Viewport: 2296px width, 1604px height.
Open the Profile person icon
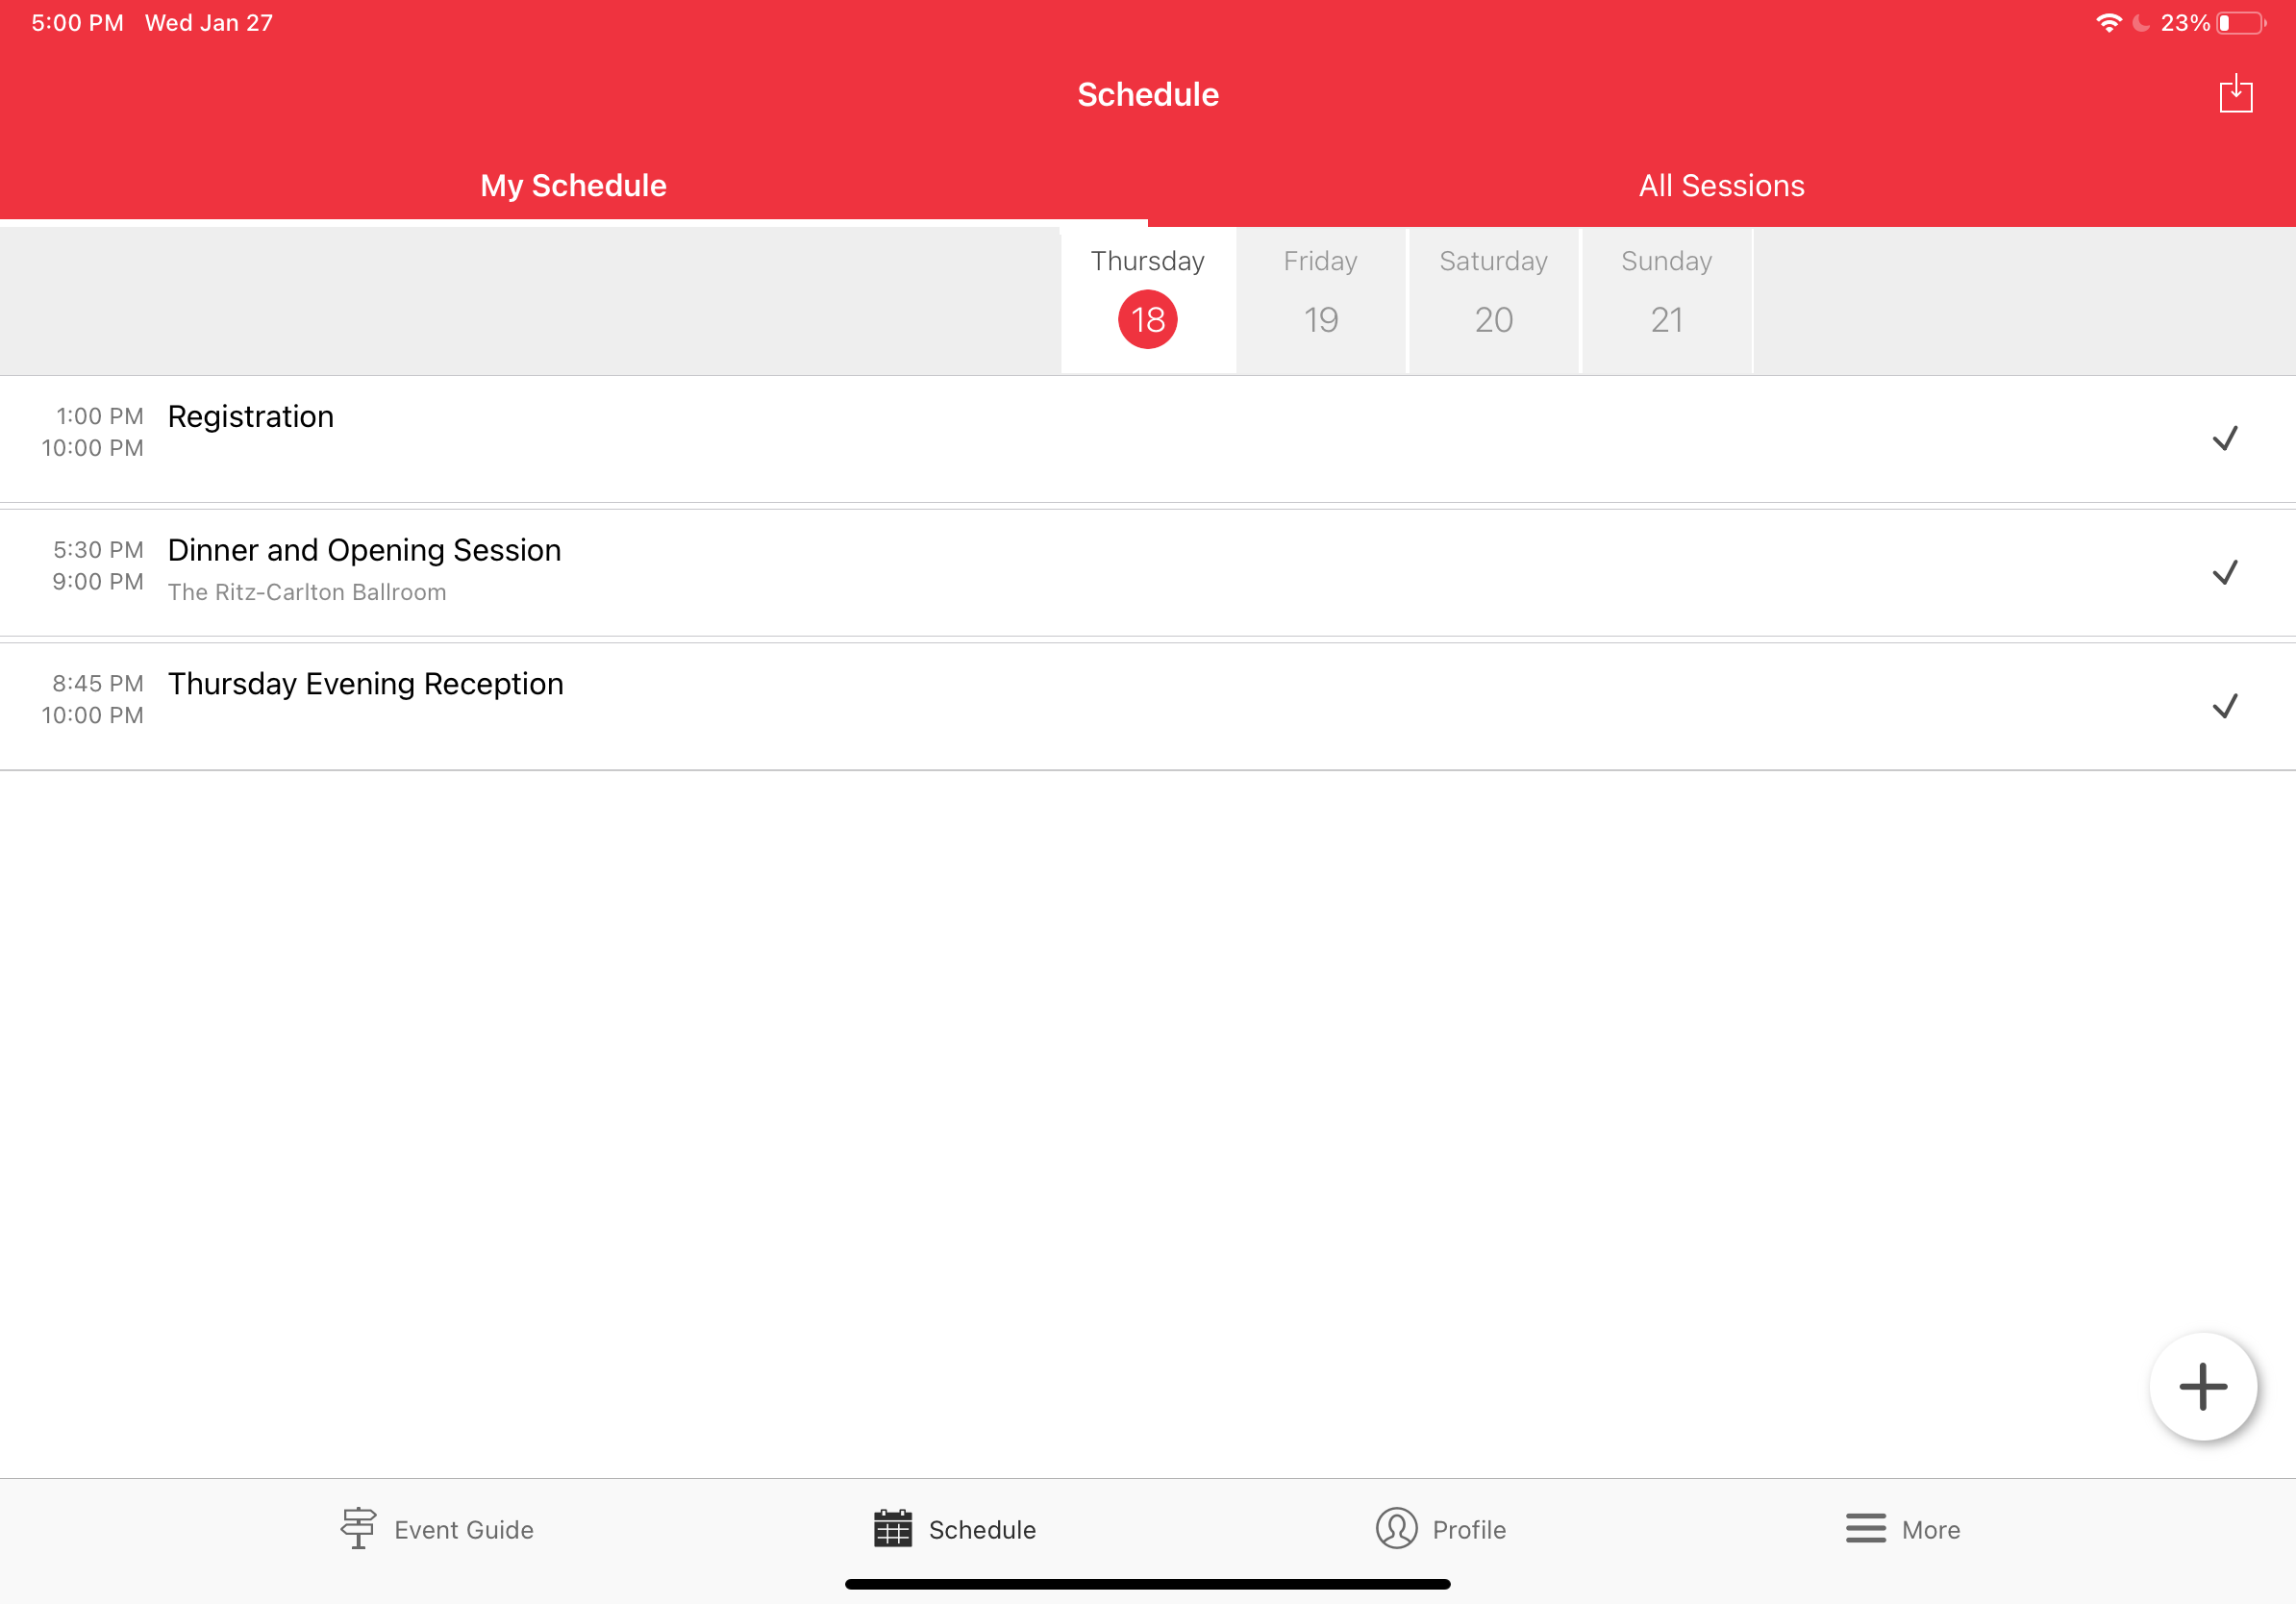(x=1396, y=1528)
